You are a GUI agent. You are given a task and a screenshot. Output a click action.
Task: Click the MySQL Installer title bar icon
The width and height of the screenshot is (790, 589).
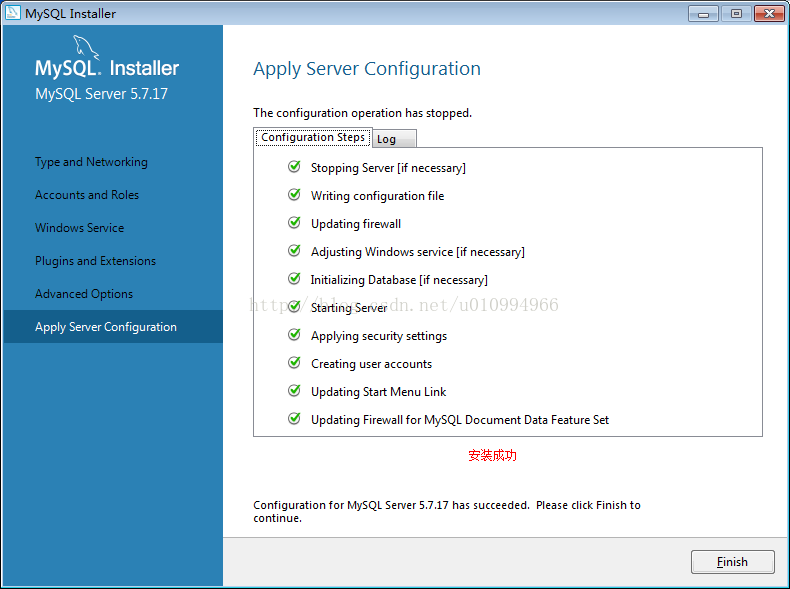click(x=15, y=14)
